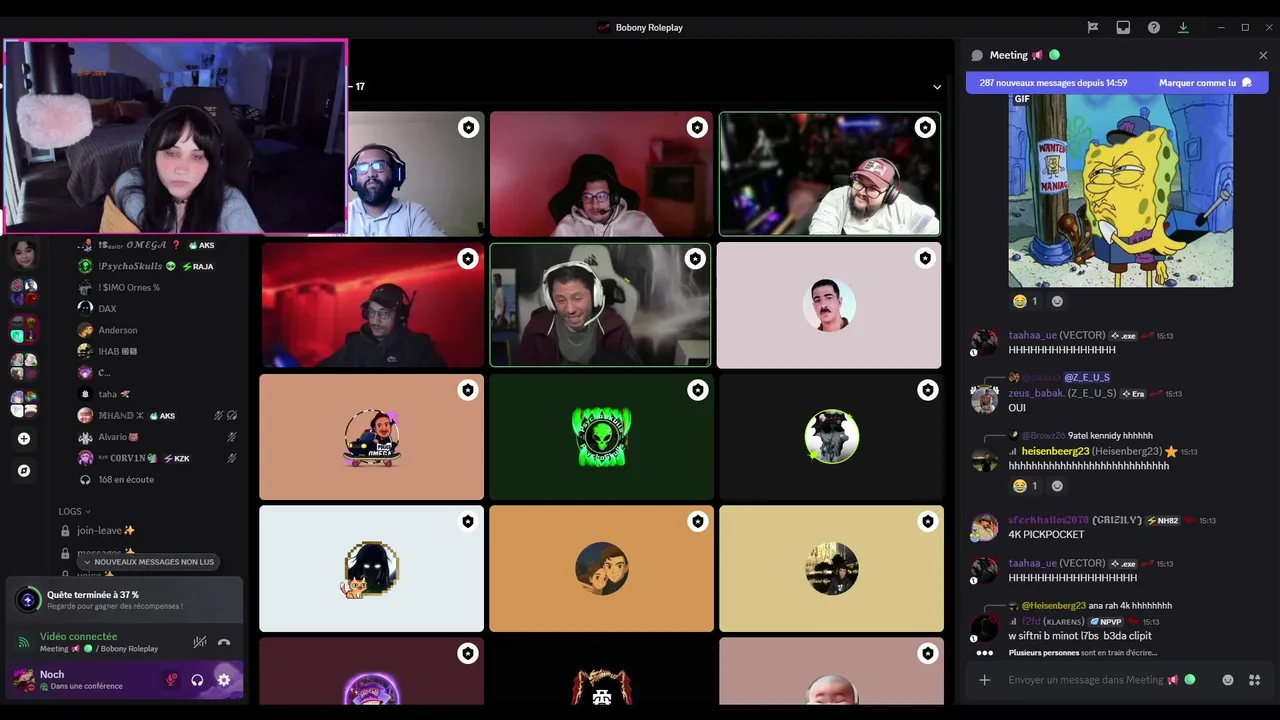This screenshot has height=720, width=1280.
Task: Open sferkhallos2070 username in chat
Action: pos(1048,520)
